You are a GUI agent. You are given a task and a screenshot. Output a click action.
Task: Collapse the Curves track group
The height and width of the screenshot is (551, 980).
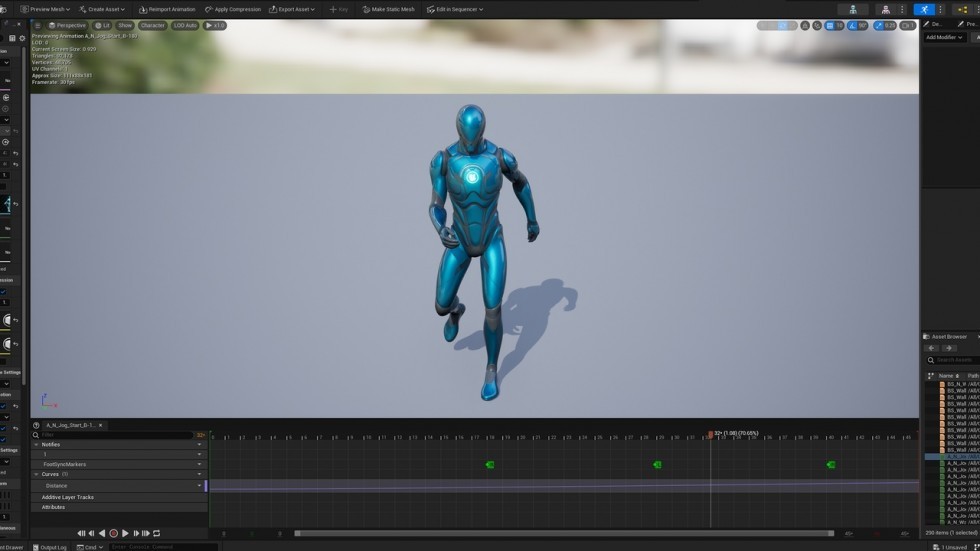click(x=36, y=475)
